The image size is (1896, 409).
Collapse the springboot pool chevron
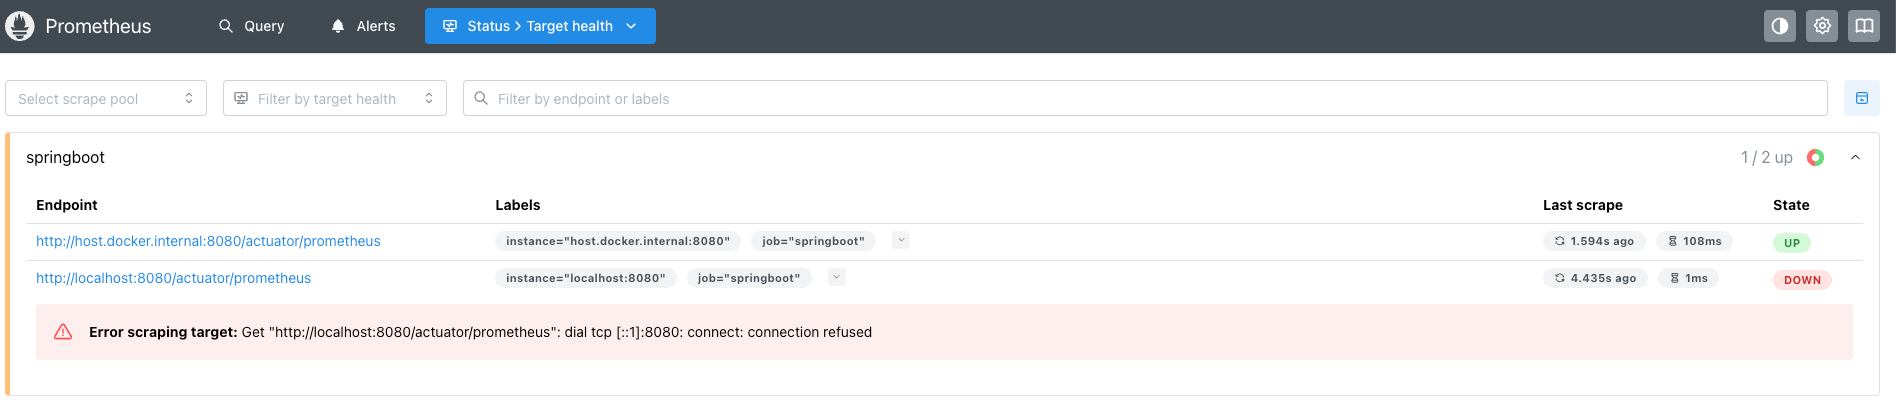coord(1855,157)
